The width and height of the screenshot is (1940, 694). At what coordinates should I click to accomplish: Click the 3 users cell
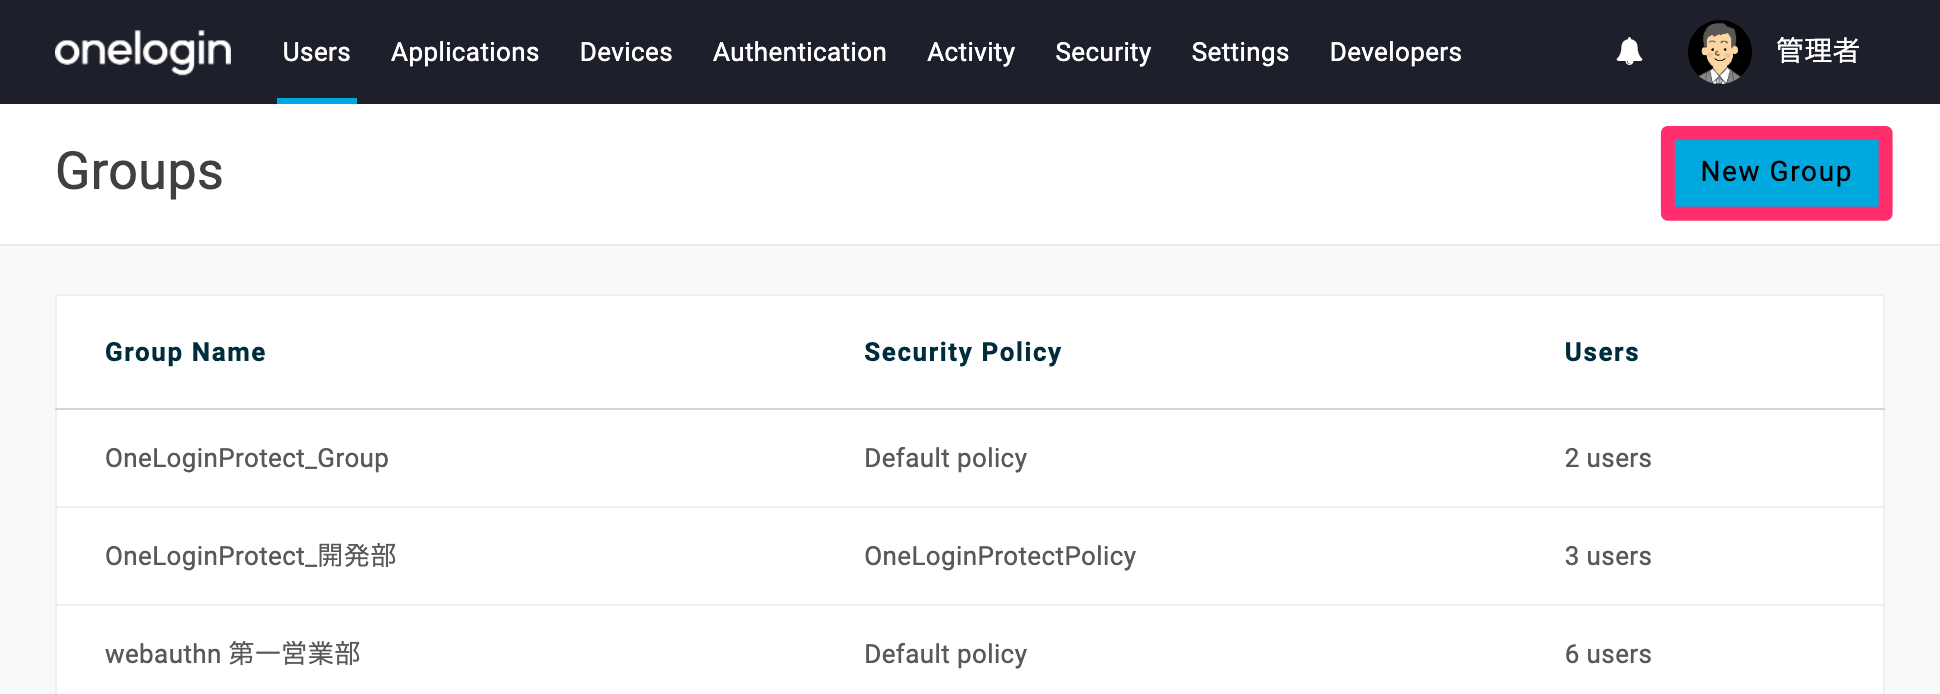coord(1608,556)
